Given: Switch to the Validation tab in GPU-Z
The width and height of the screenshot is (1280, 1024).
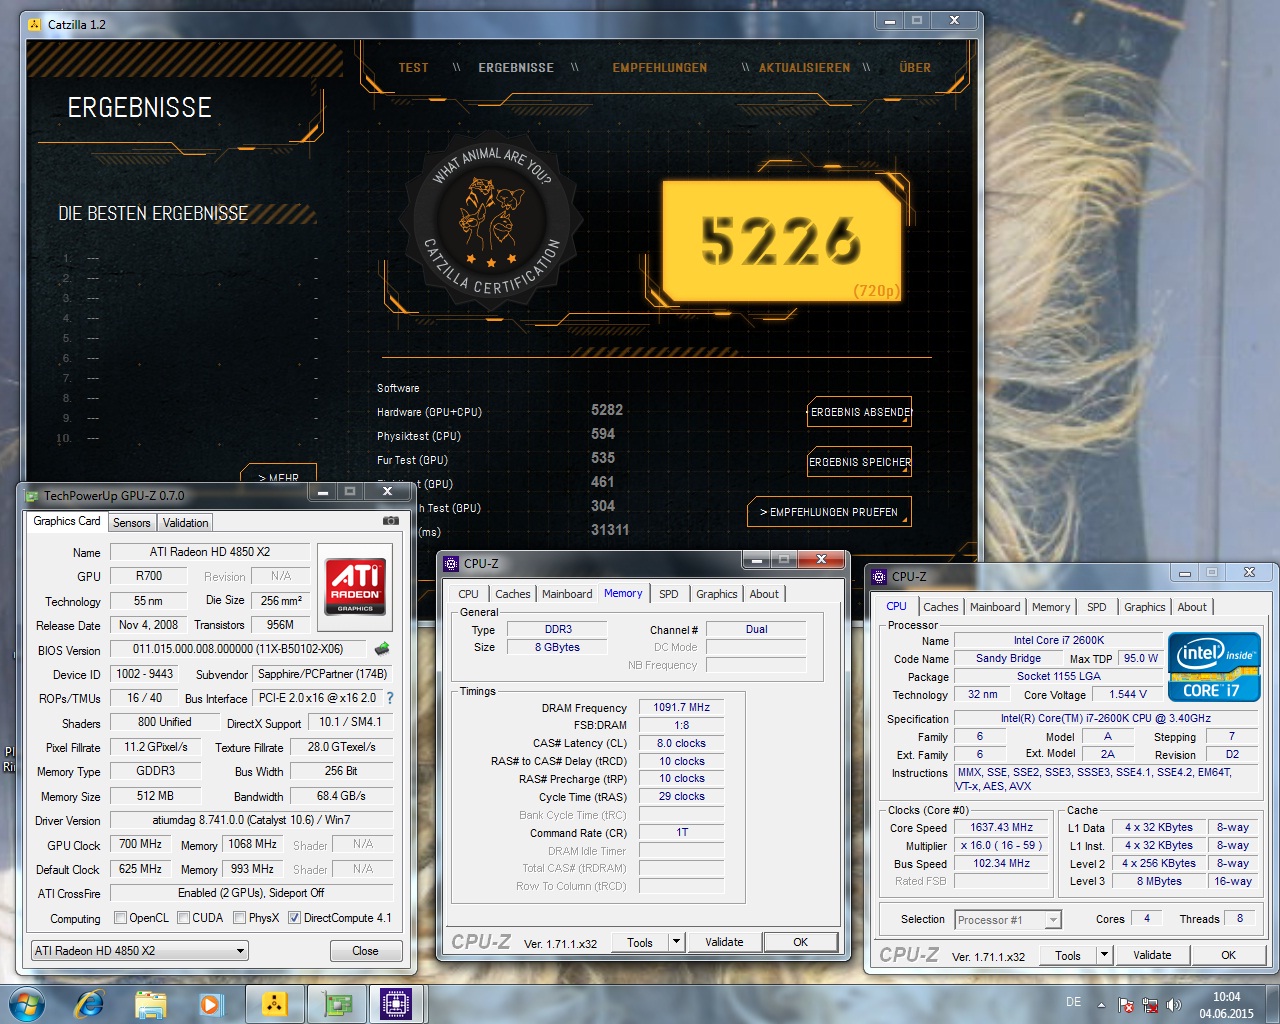Looking at the screenshot, I should [186, 523].
